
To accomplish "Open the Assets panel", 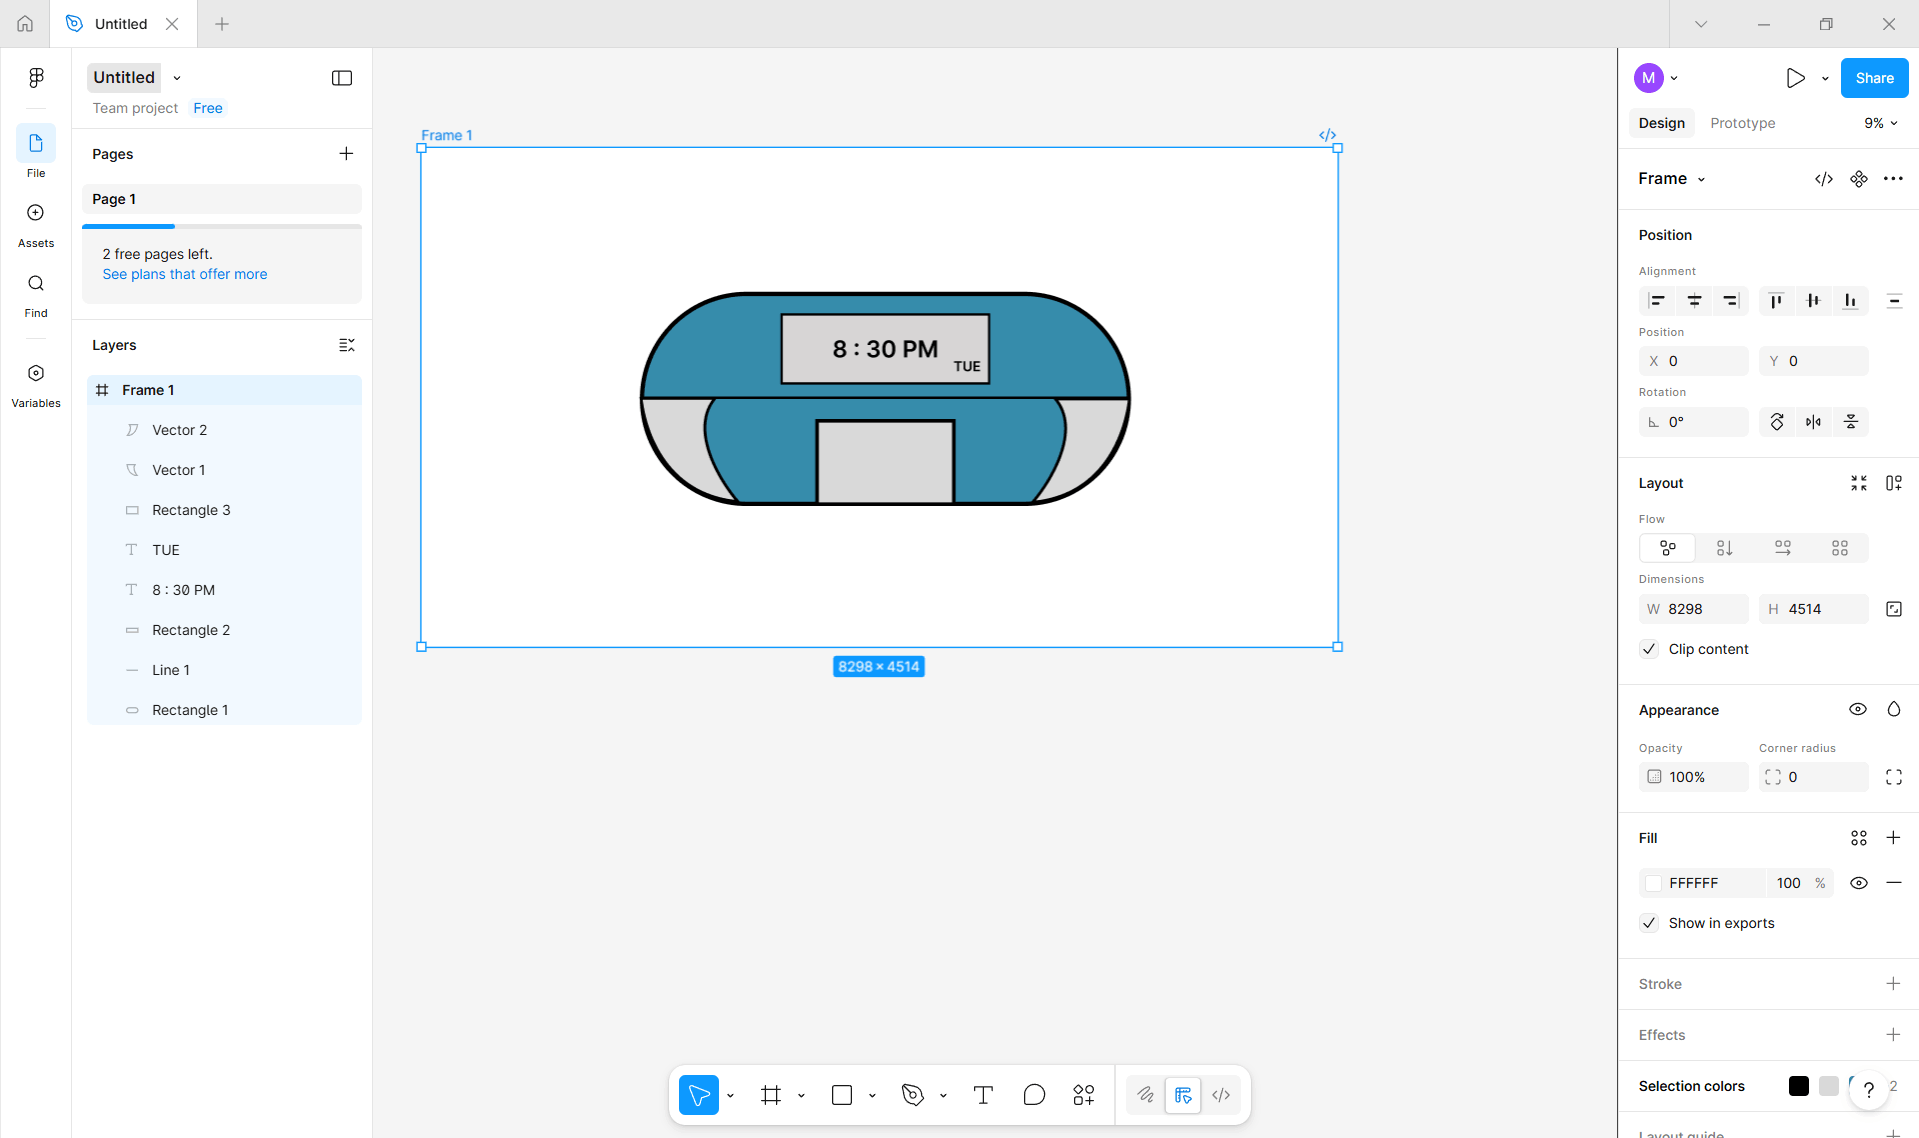I will point(35,222).
